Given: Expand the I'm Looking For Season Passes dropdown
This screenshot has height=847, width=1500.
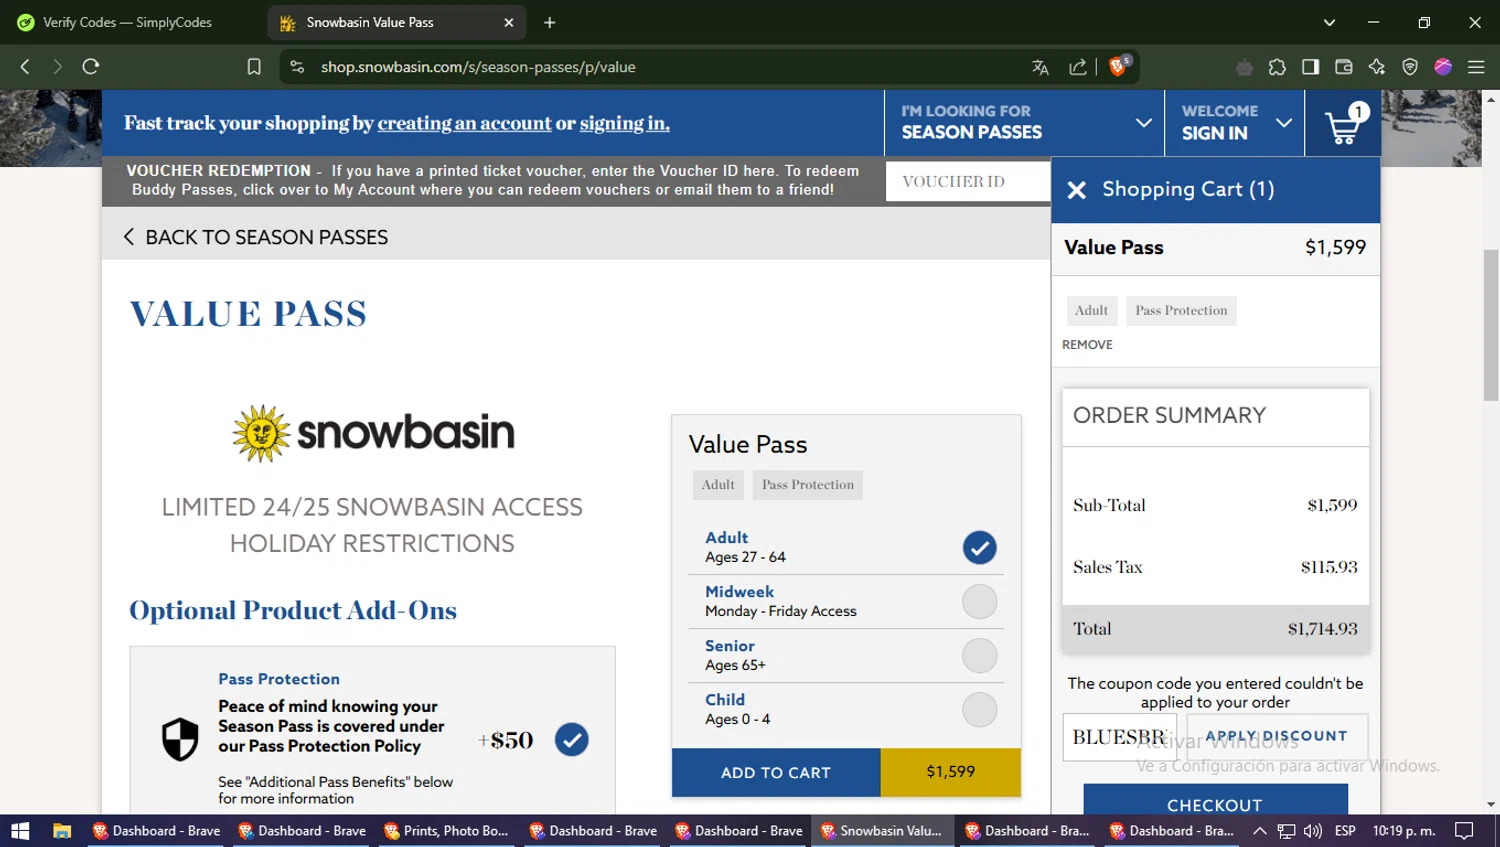Looking at the screenshot, I should coord(1024,123).
